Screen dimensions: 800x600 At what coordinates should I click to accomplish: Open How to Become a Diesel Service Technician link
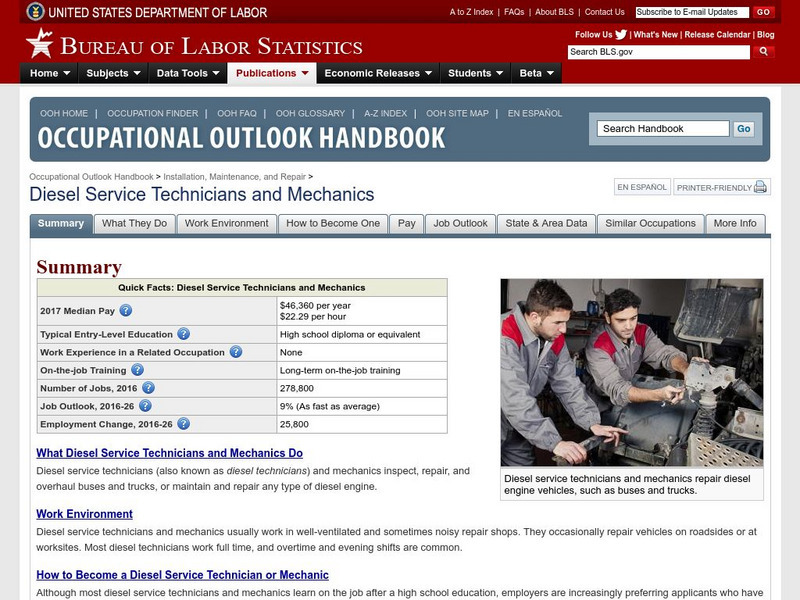click(182, 575)
